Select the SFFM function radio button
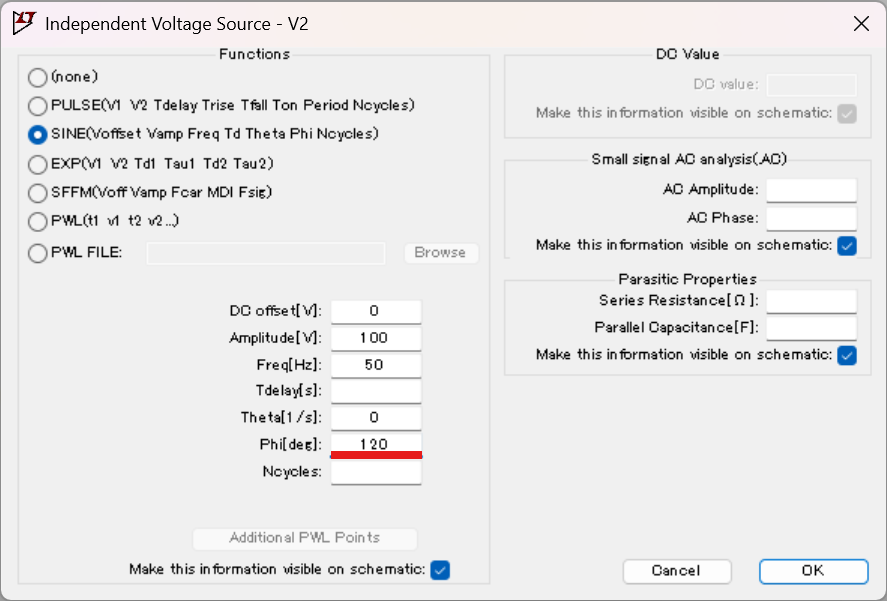 (37, 193)
